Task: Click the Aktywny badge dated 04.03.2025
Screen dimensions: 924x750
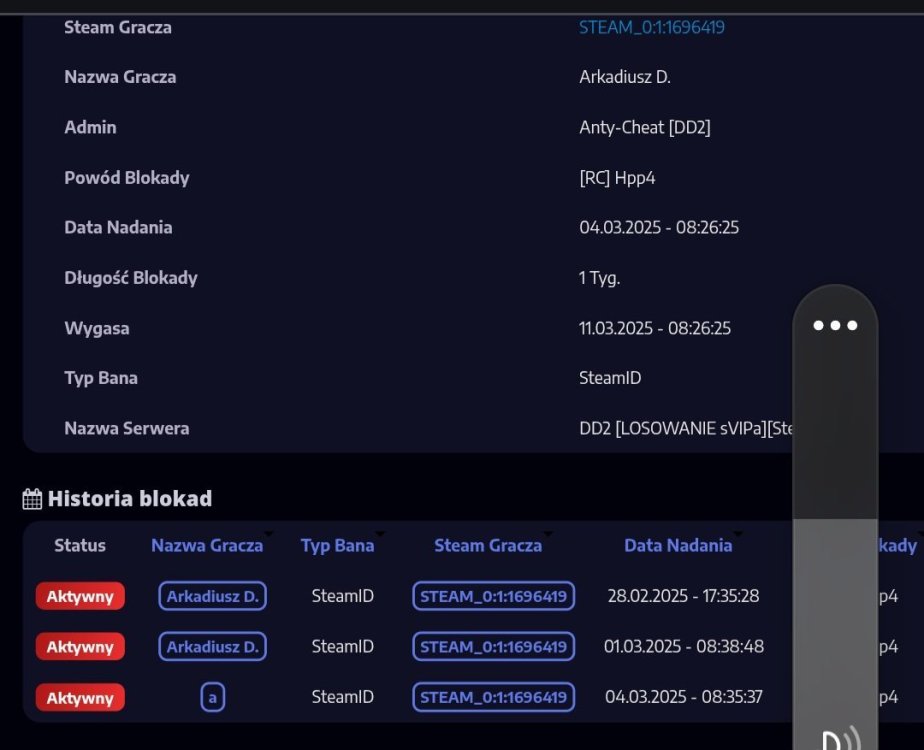Action: [x=80, y=697]
